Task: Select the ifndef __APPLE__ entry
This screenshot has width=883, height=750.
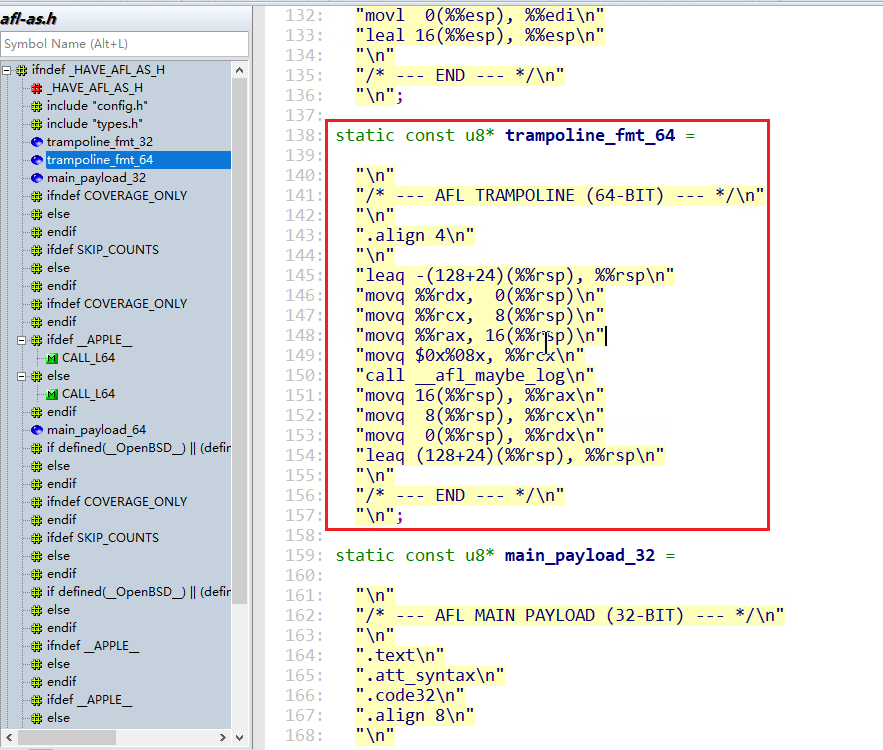Action: pos(93,646)
